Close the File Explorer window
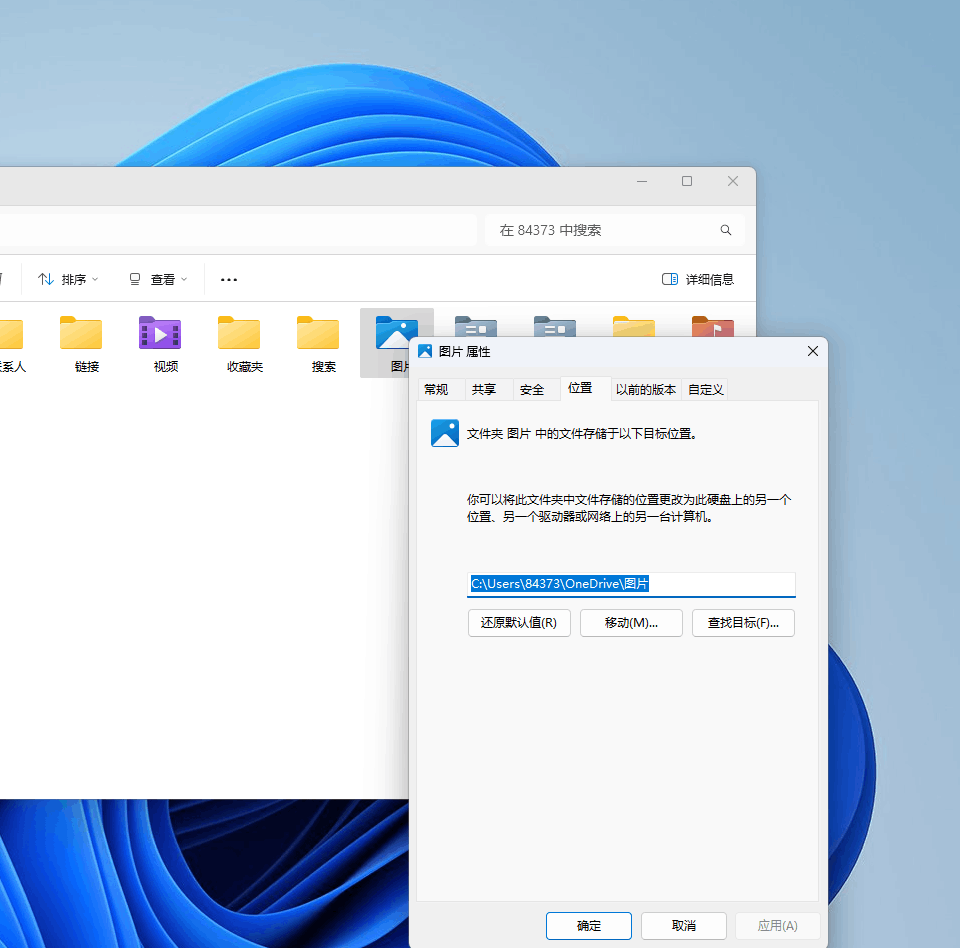This screenshot has width=960, height=948. pyautogui.click(x=733, y=181)
